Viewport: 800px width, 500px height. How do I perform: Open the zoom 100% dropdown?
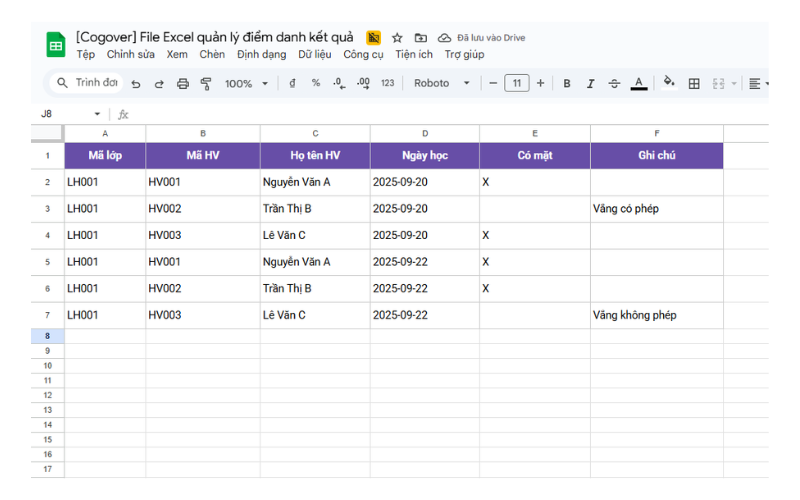pos(246,84)
